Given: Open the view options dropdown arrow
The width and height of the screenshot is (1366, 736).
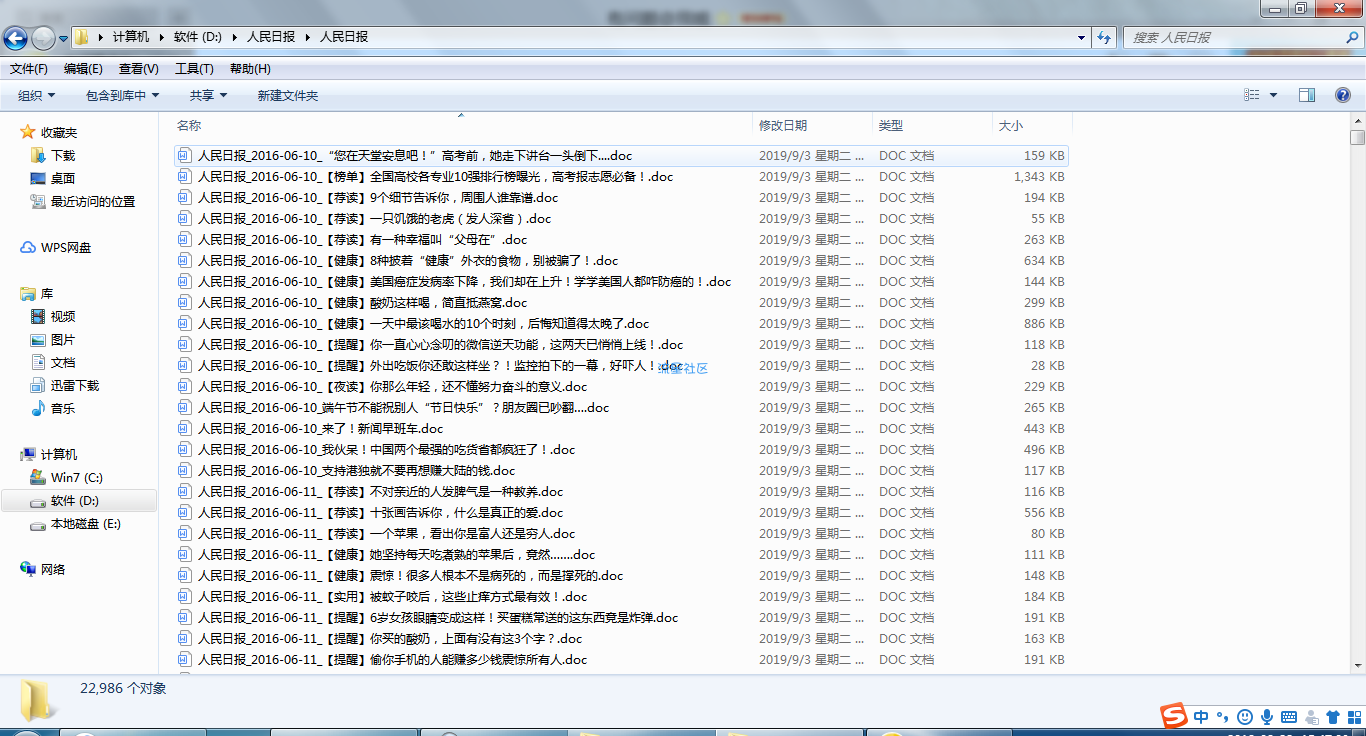Looking at the screenshot, I should 1273,95.
